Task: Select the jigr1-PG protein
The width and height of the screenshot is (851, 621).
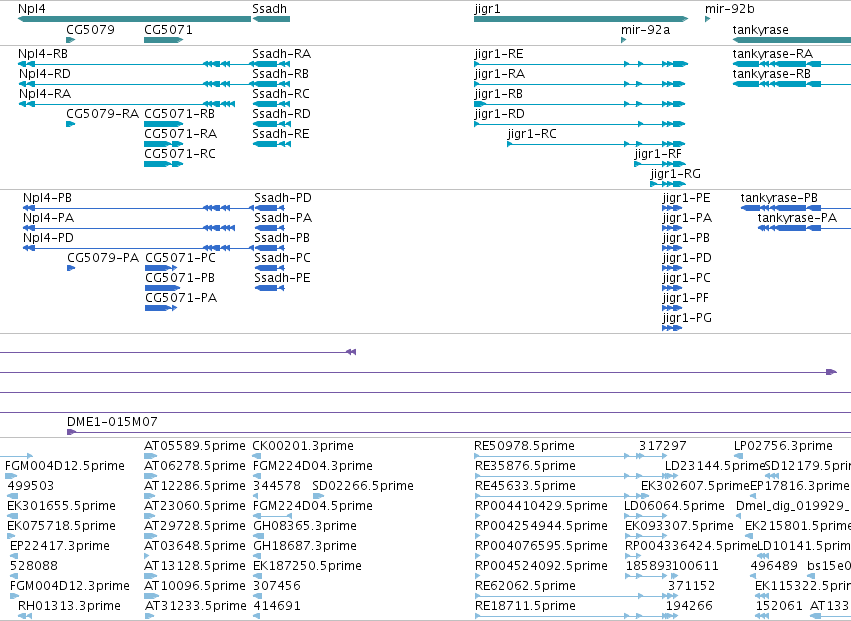Action: [x=672, y=328]
